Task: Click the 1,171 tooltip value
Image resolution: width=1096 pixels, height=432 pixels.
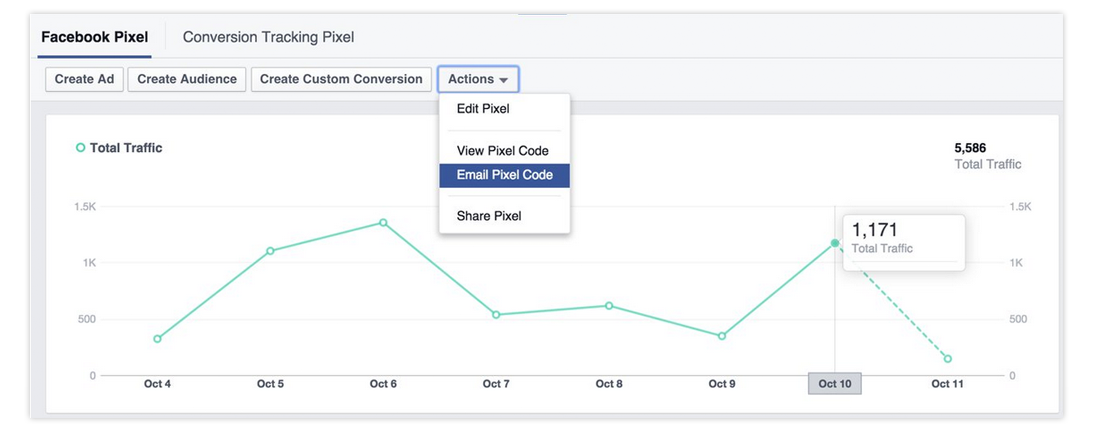Action: pos(874,230)
